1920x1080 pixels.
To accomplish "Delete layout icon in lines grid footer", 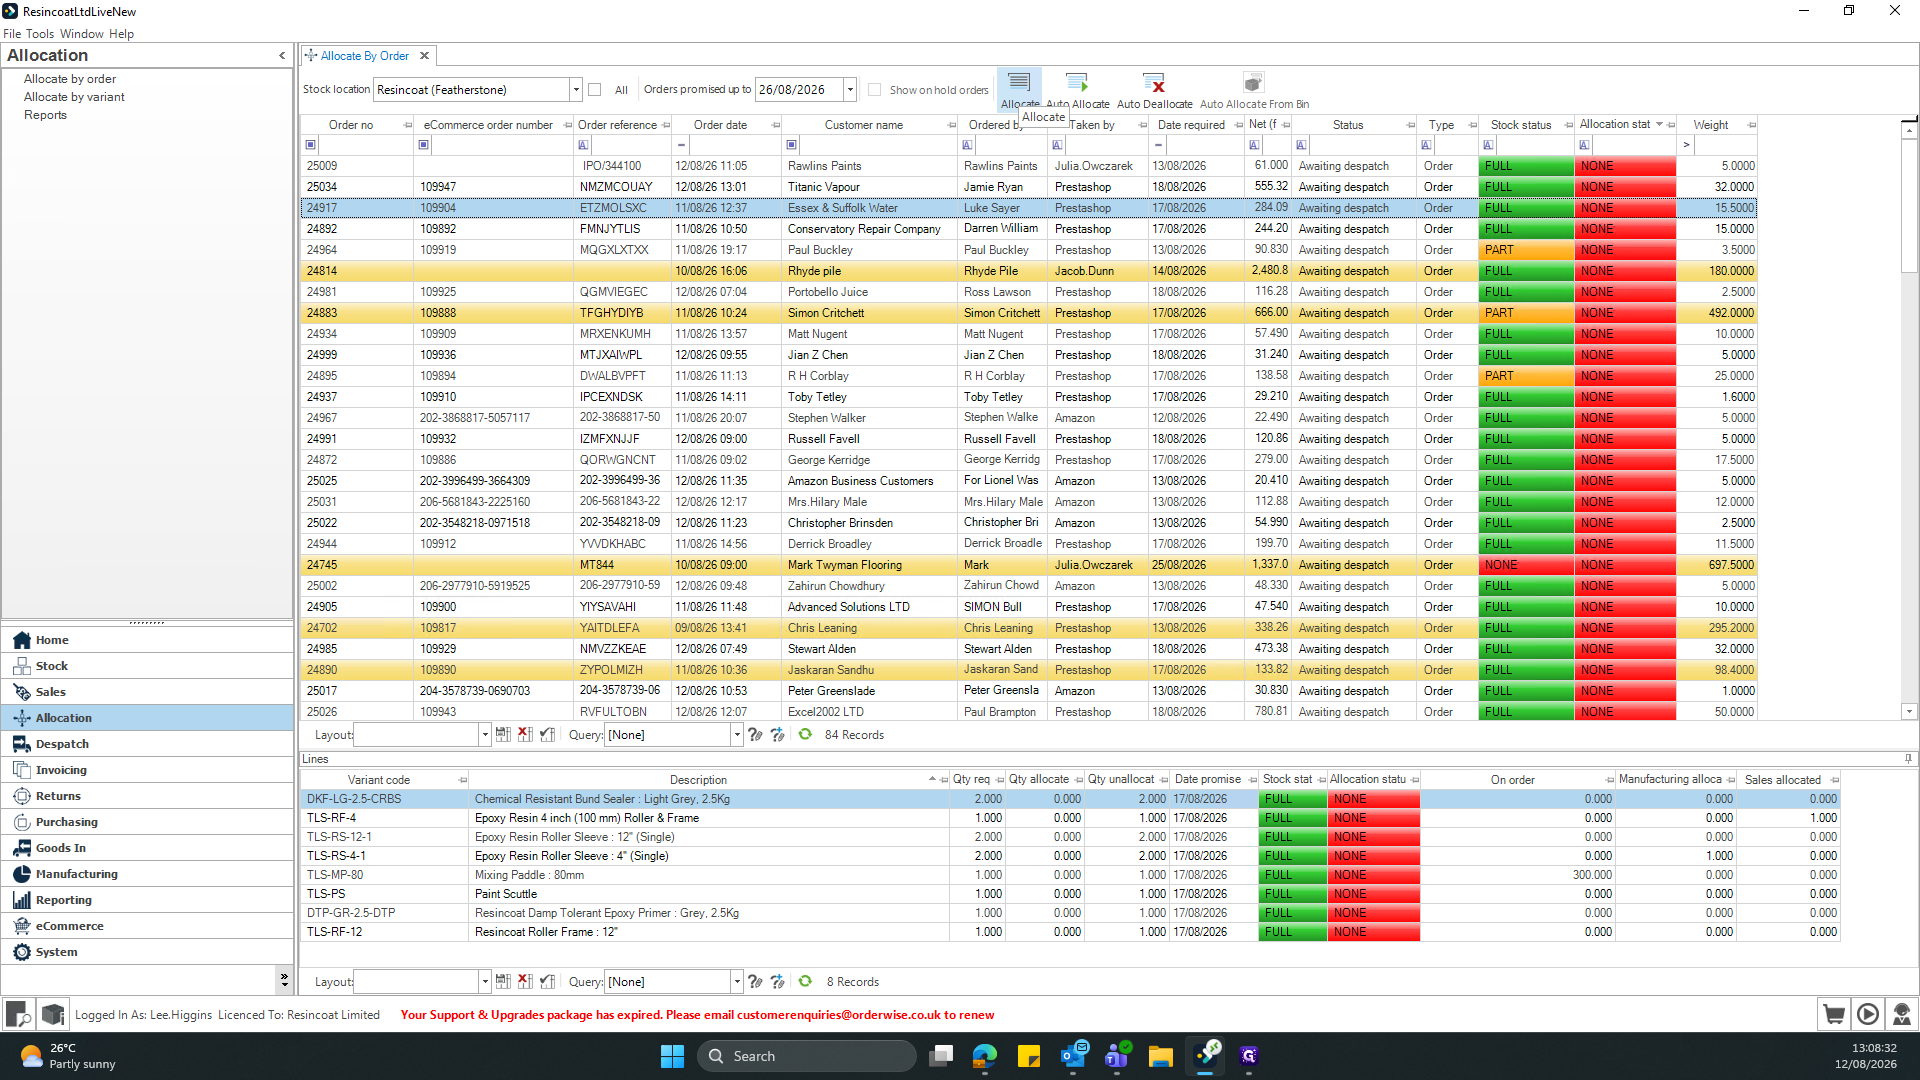I will point(525,982).
